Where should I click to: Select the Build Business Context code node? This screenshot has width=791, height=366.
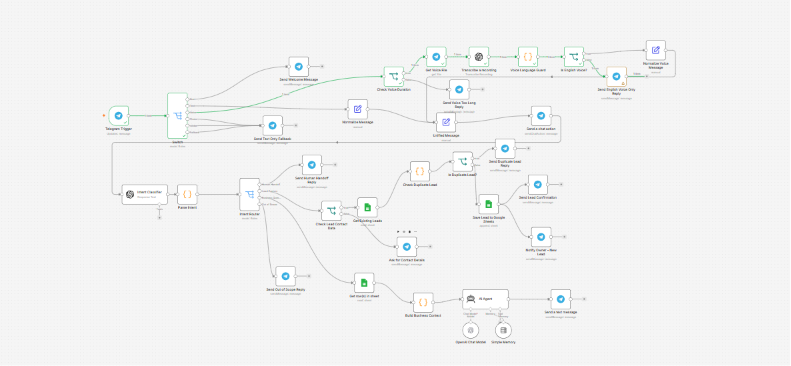423,302
